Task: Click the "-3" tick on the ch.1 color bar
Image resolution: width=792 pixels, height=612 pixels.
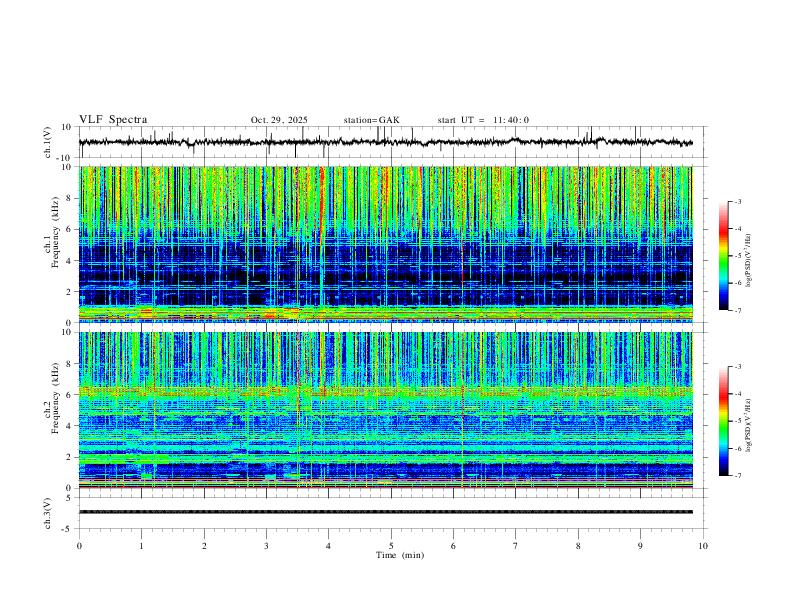Action: point(737,201)
